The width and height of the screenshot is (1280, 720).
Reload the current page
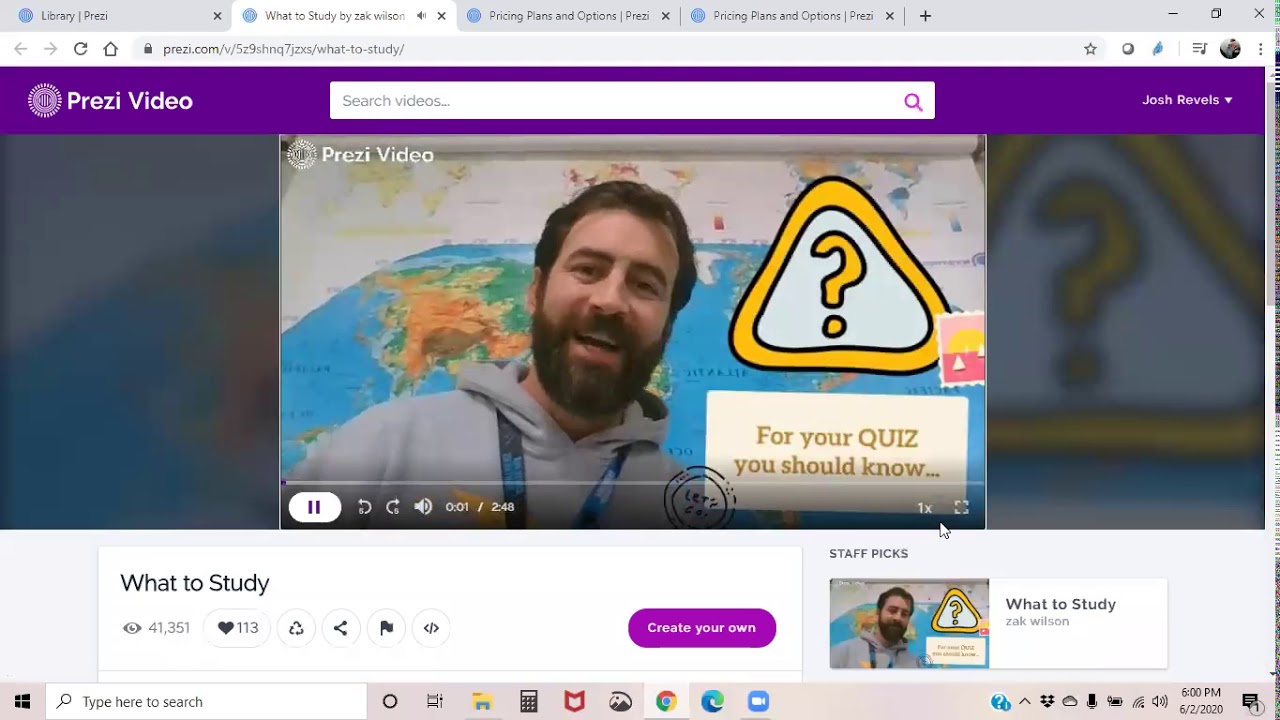click(x=80, y=49)
